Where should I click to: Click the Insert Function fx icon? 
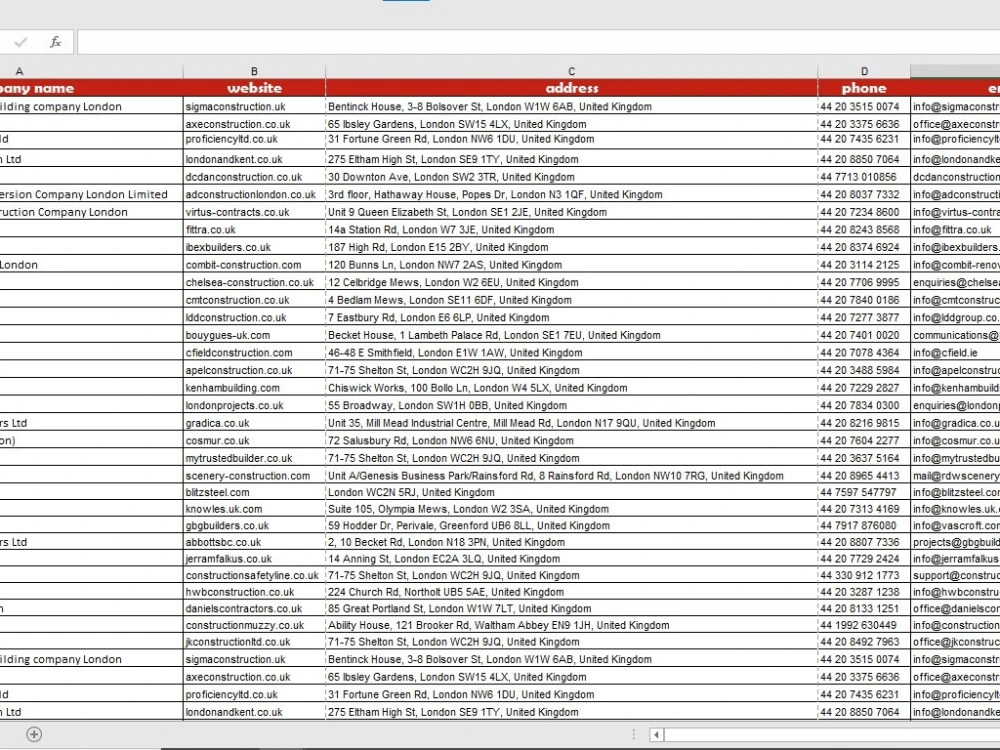coord(55,42)
